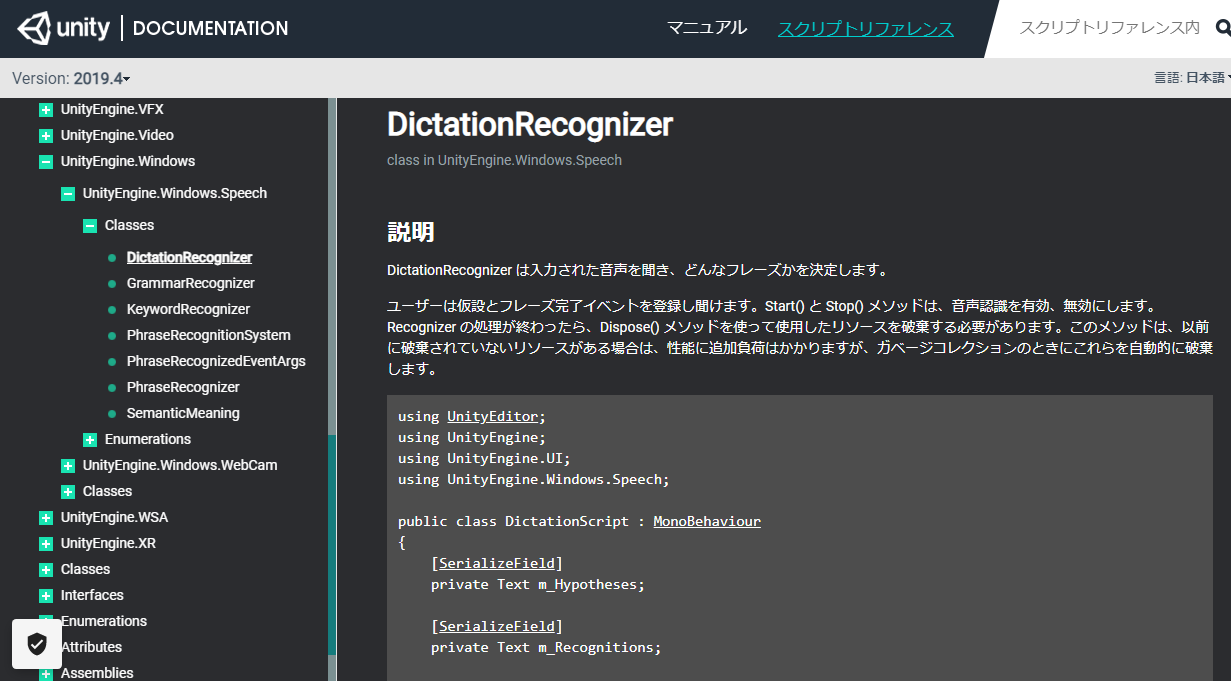Focus the スクリプトリファレンス内 search field
Viewport: 1231px width, 681px height.
pos(1109,28)
